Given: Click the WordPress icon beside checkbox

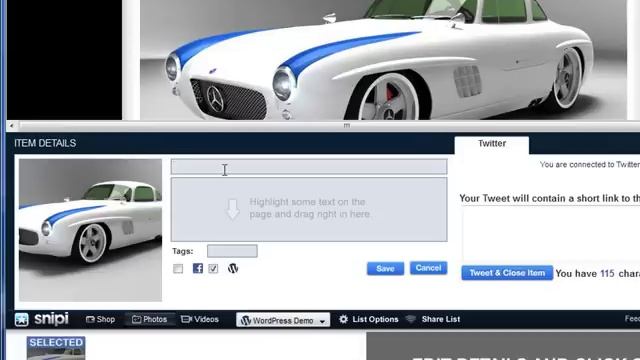Looking at the screenshot, I should click(233, 268).
